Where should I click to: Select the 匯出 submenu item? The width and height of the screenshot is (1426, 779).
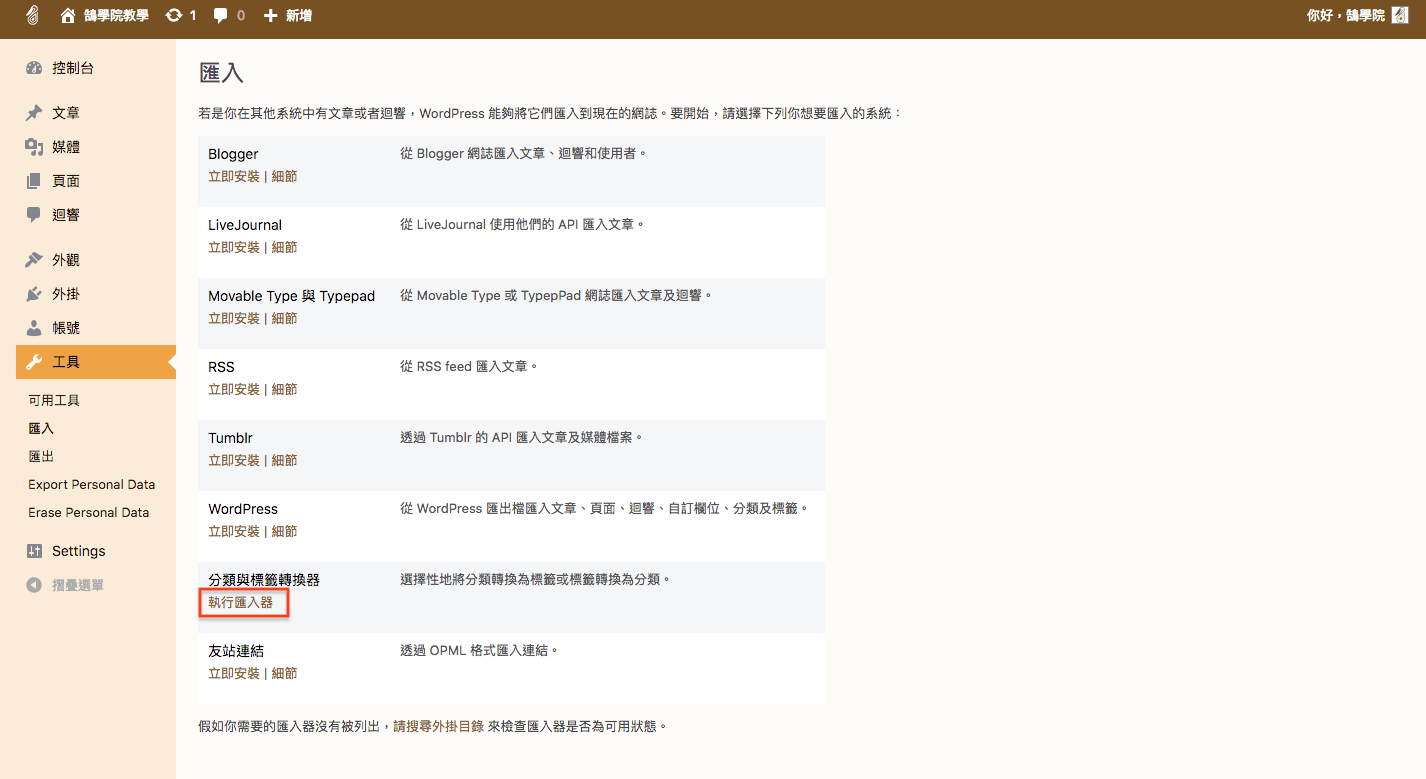pos(41,456)
